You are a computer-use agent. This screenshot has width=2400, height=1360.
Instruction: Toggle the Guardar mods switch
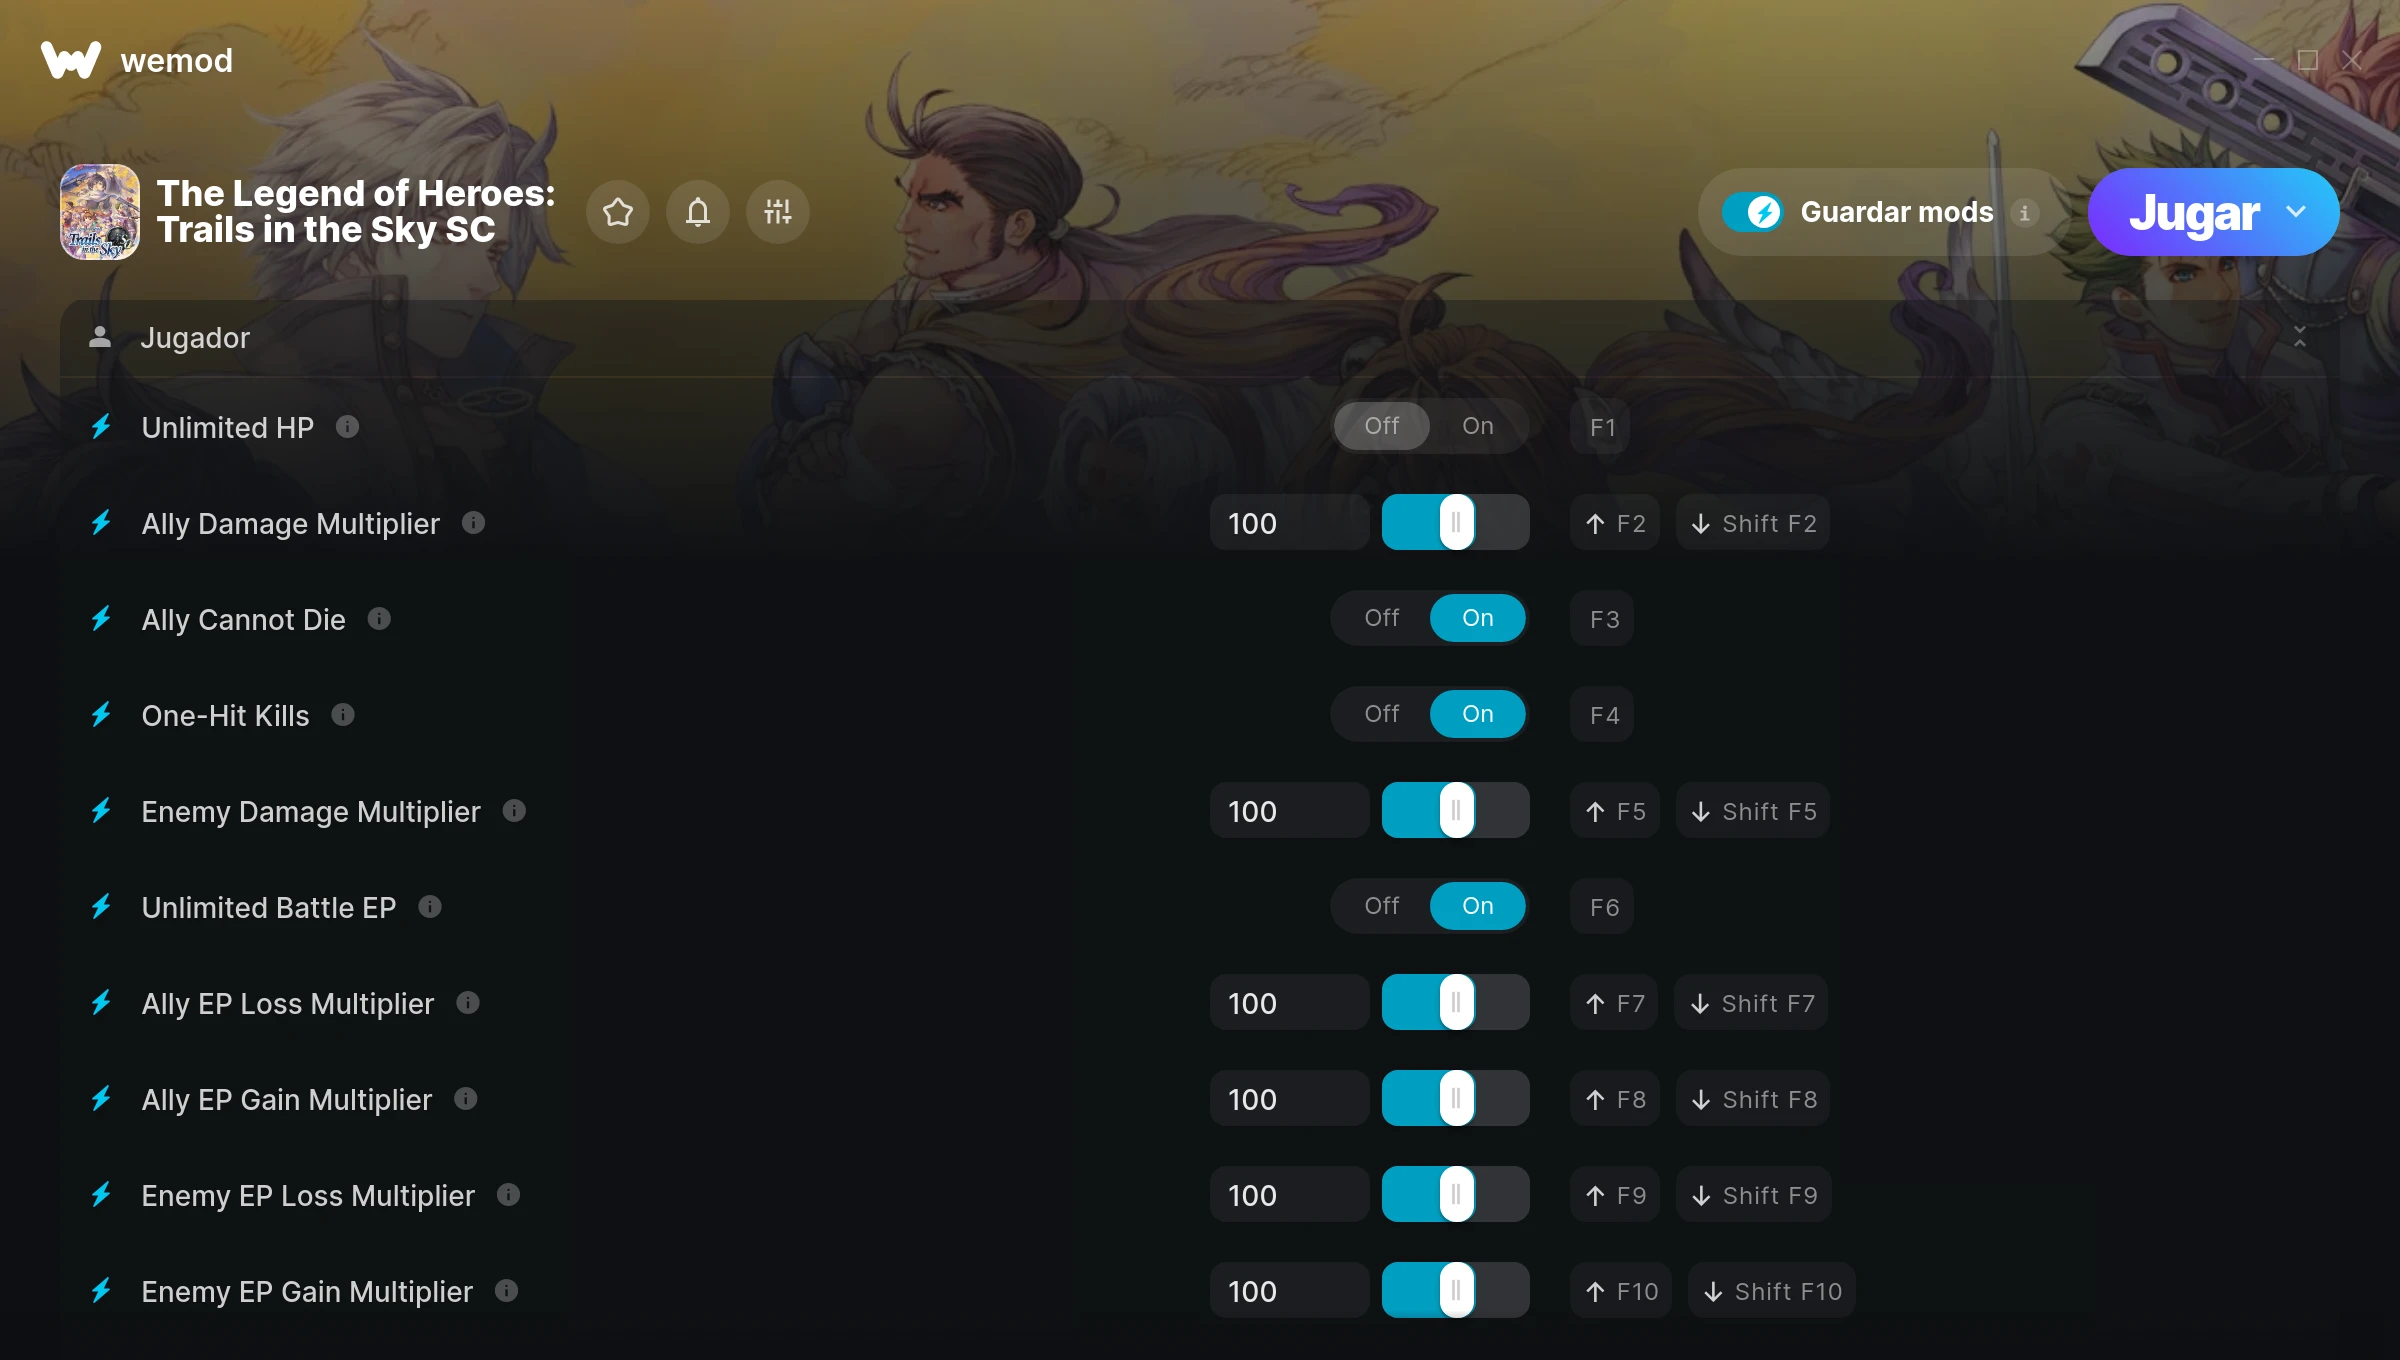click(x=1752, y=212)
